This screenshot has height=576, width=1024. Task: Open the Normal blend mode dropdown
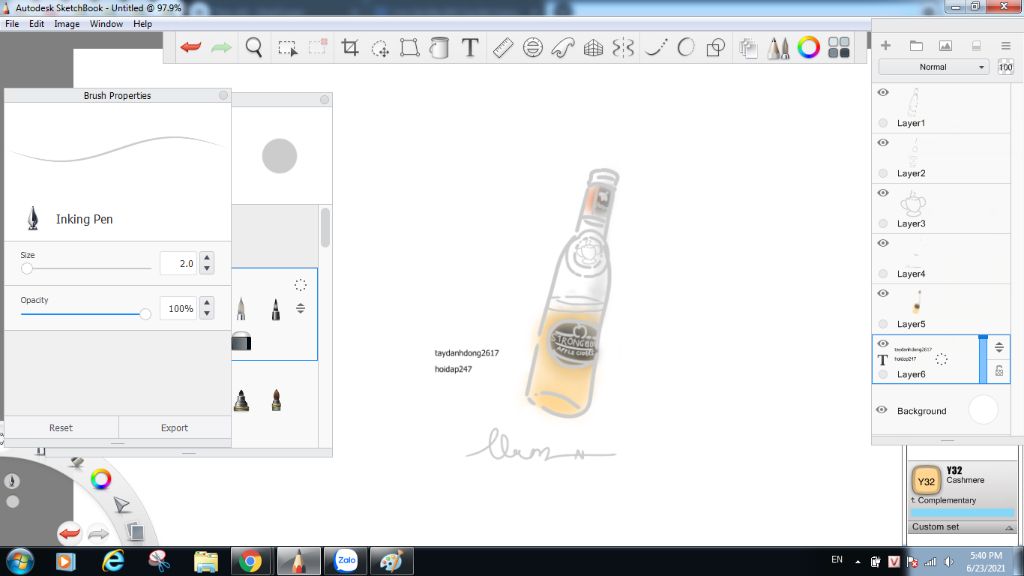(x=933, y=67)
